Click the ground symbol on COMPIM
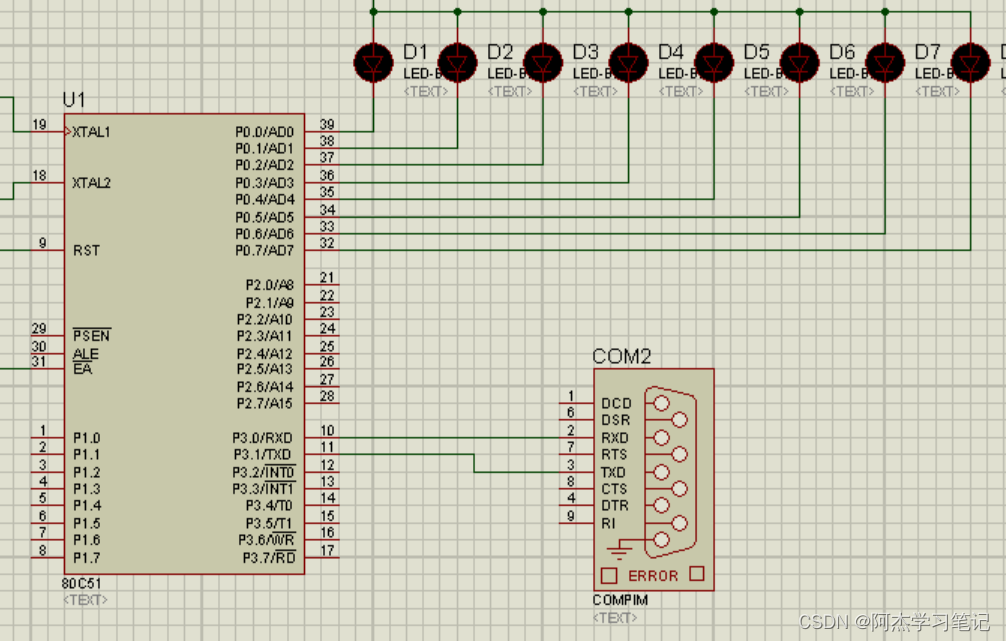Image resolution: width=1006 pixels, height=641 pixels. point(621,547)
